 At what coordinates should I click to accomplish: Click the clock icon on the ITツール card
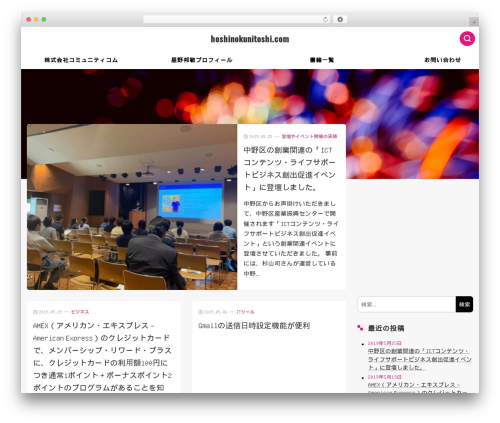pyautogui.click(x=200, y=312)
